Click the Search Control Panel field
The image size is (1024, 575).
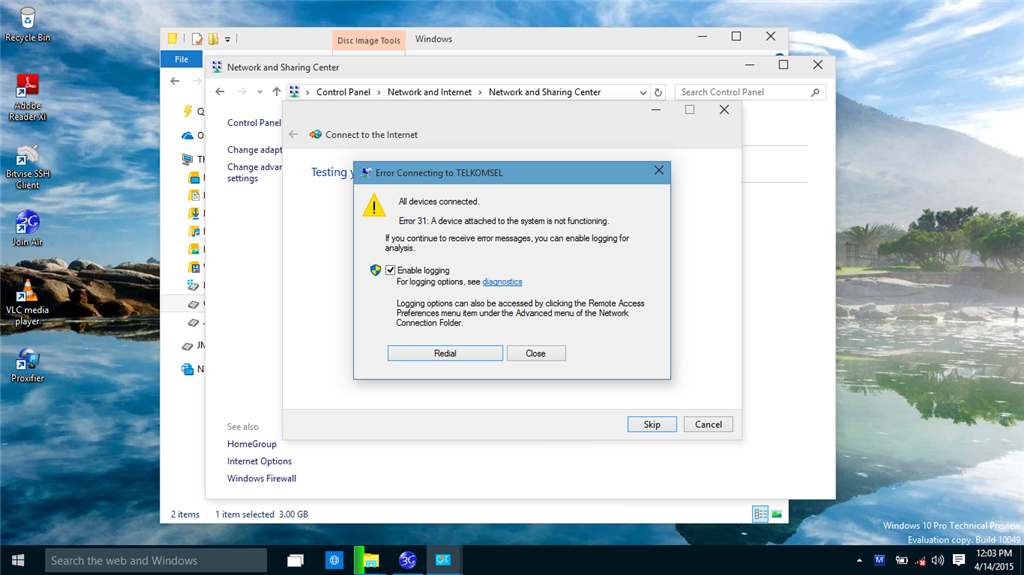click(750, 92)
